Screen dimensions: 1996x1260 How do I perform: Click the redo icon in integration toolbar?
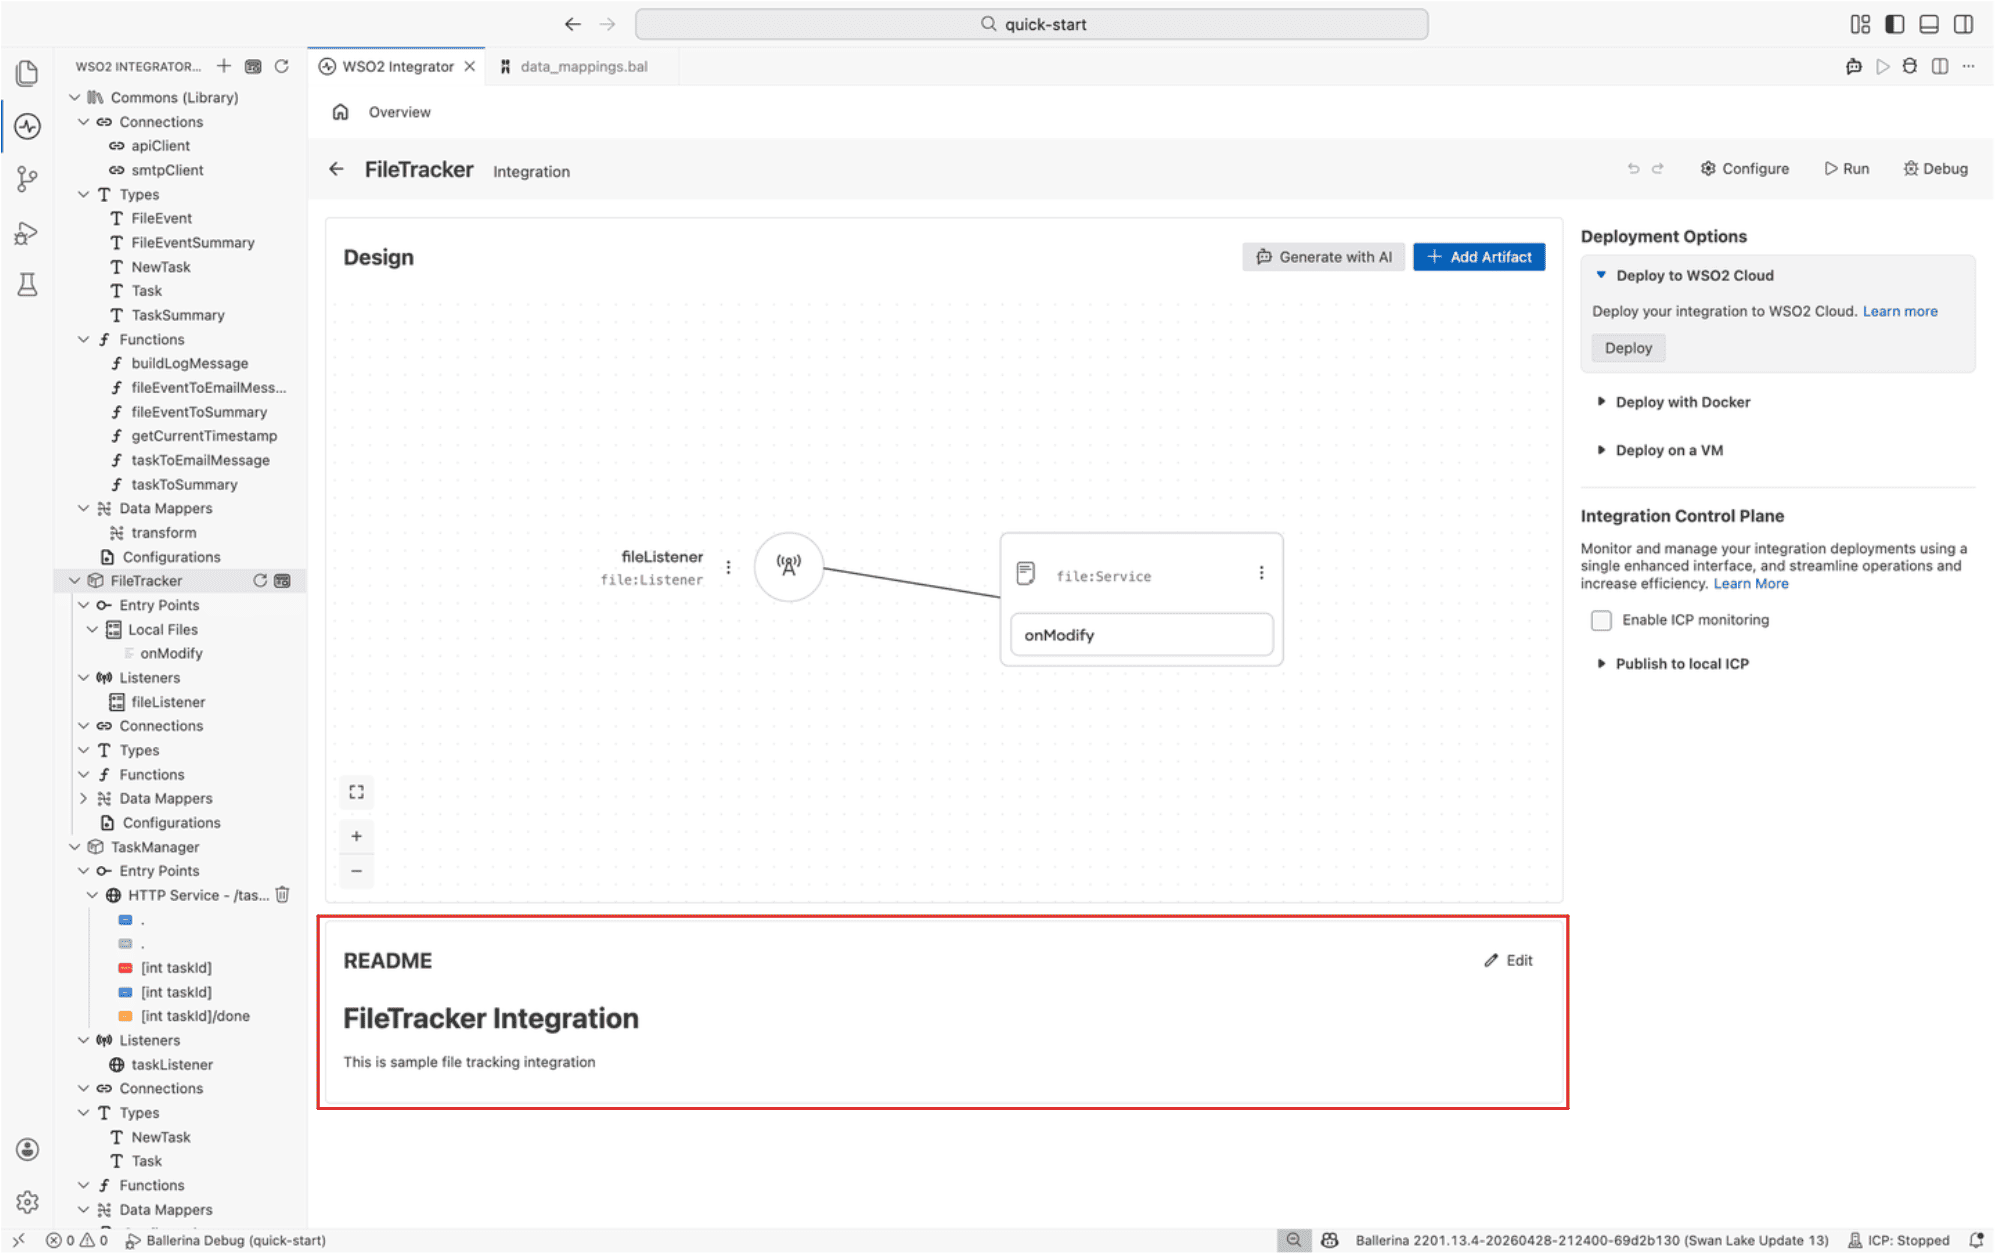1657,169
